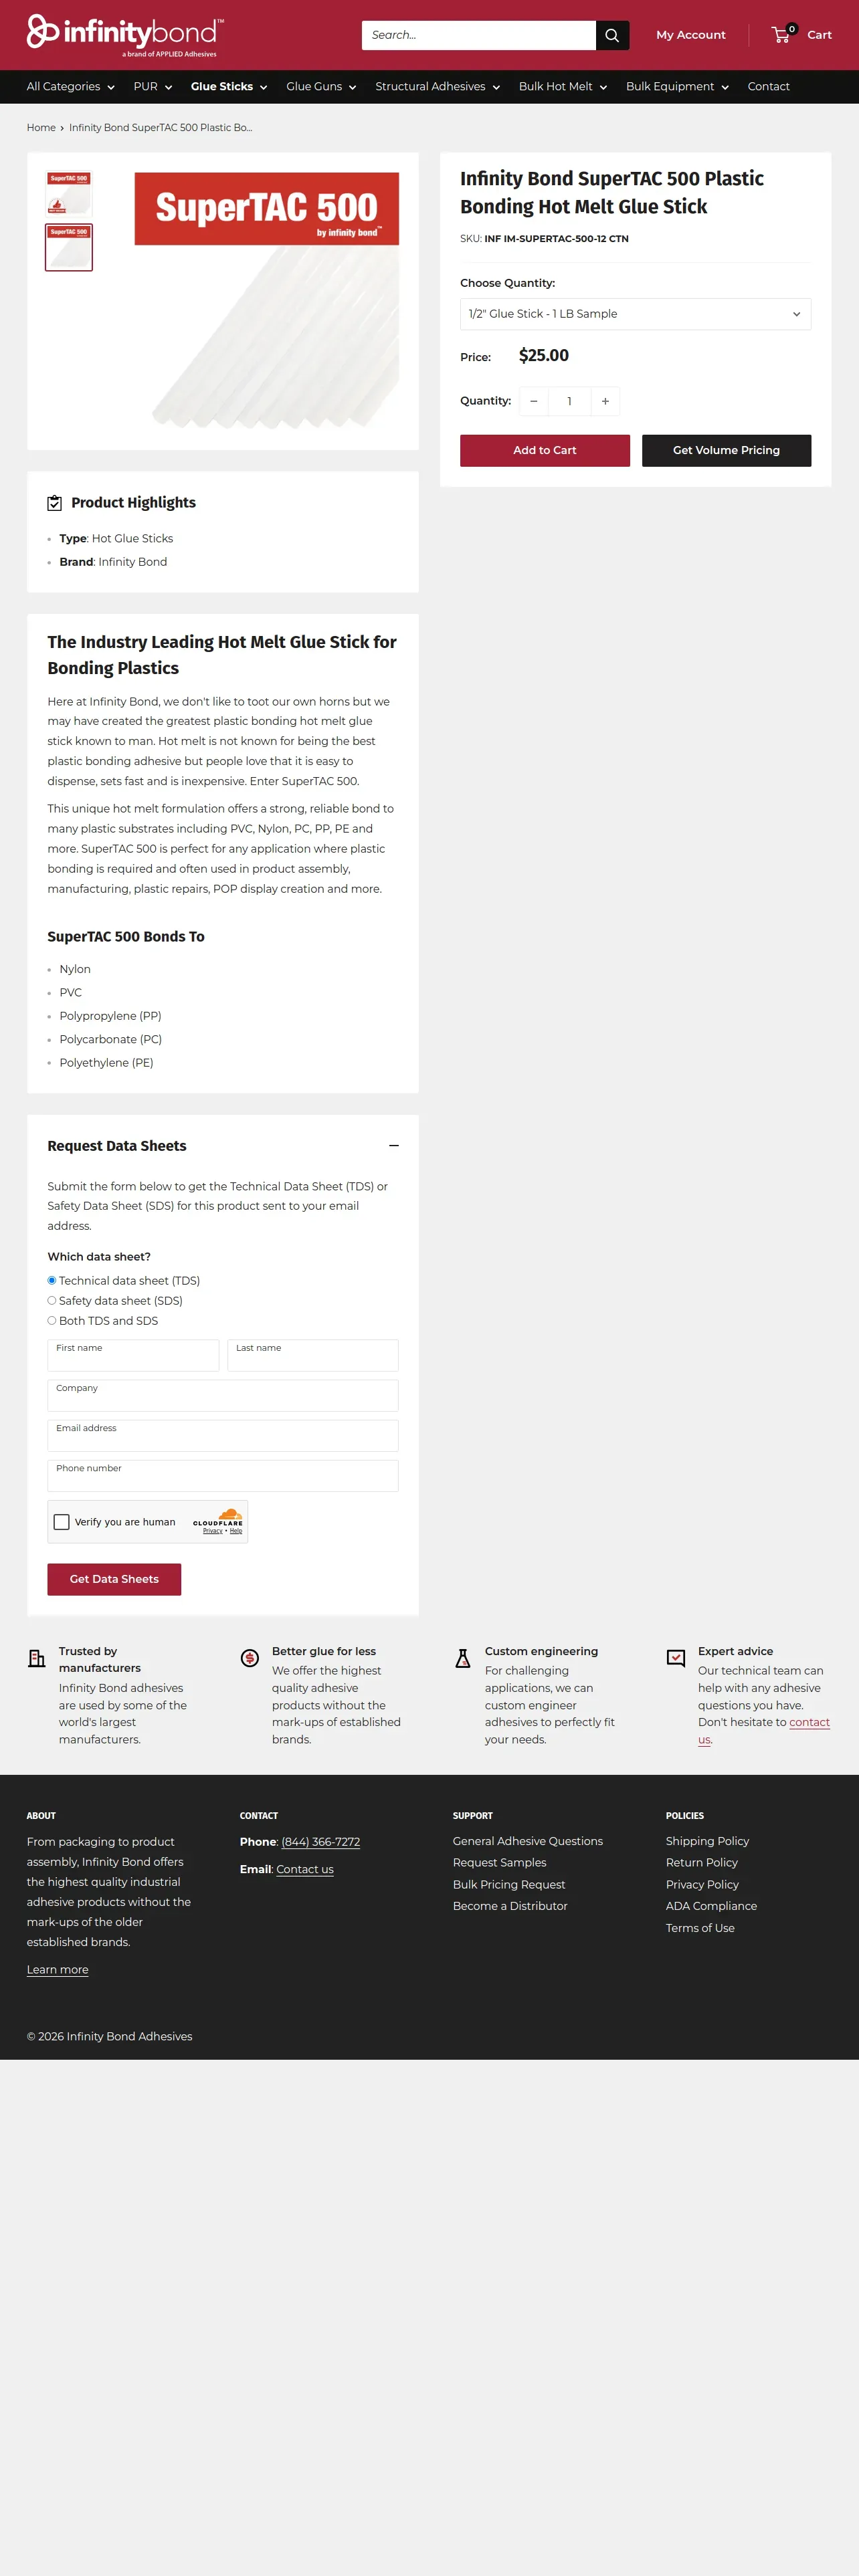The height and width of the screenshot is (2576, 859).
Task: Open the Choose Quantity dropdown
Action: (635, 314)
